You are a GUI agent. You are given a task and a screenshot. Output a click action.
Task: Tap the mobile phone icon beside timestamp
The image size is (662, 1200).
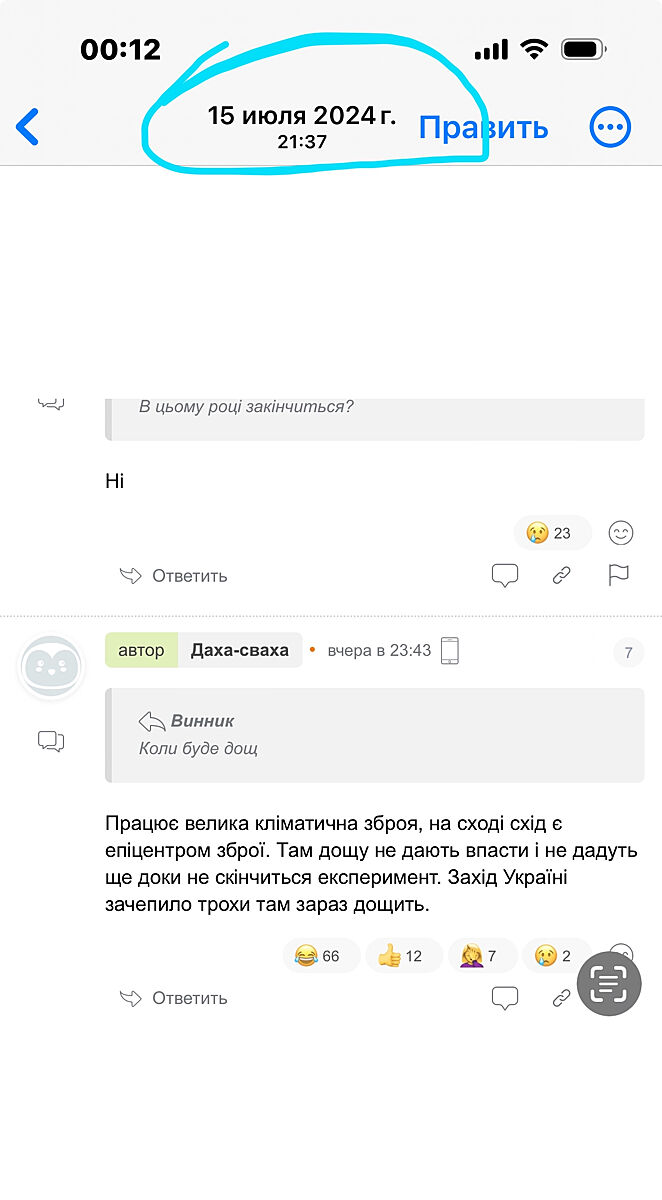pyautogui.click(x=450, y=650)
